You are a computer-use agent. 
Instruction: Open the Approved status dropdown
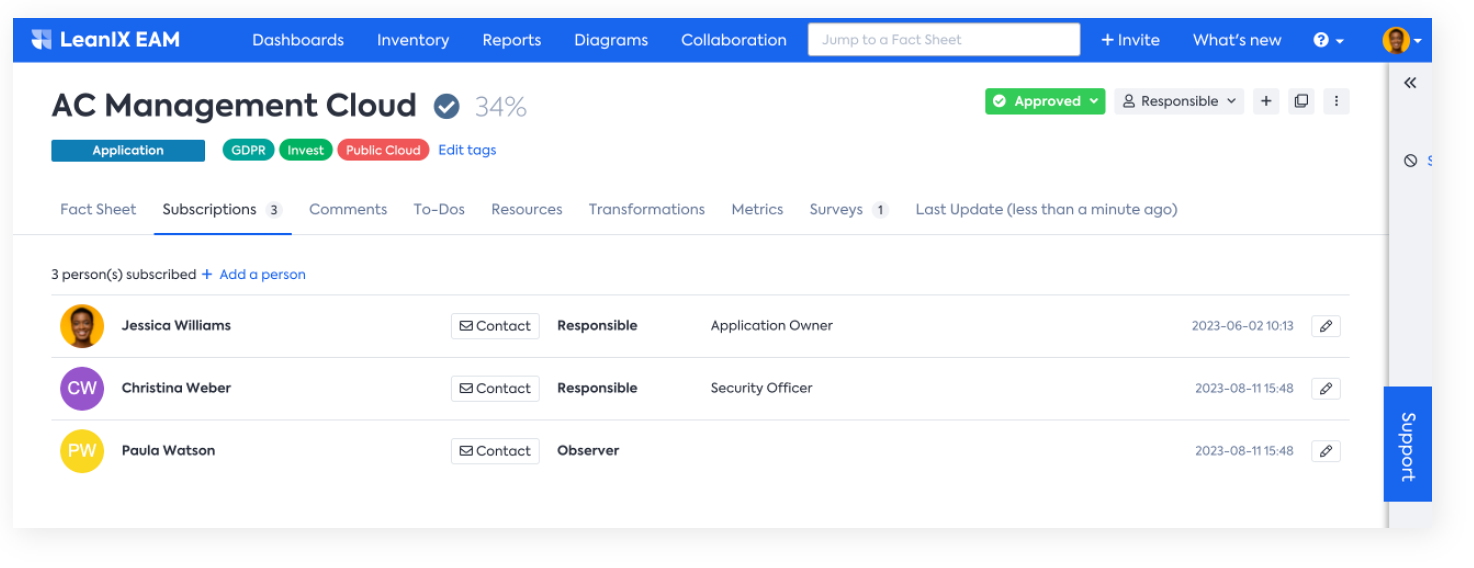click(1045, 101)
